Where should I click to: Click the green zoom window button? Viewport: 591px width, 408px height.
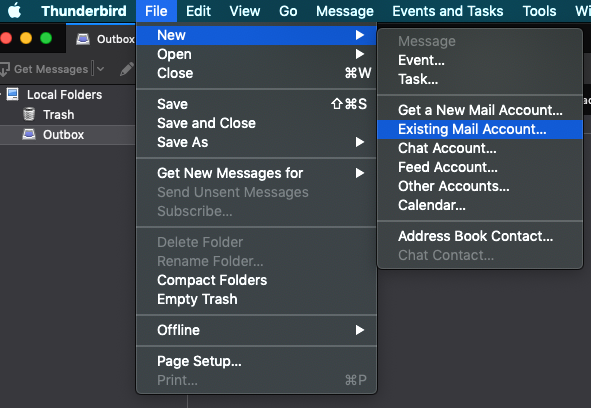click(x=46, y=38)
